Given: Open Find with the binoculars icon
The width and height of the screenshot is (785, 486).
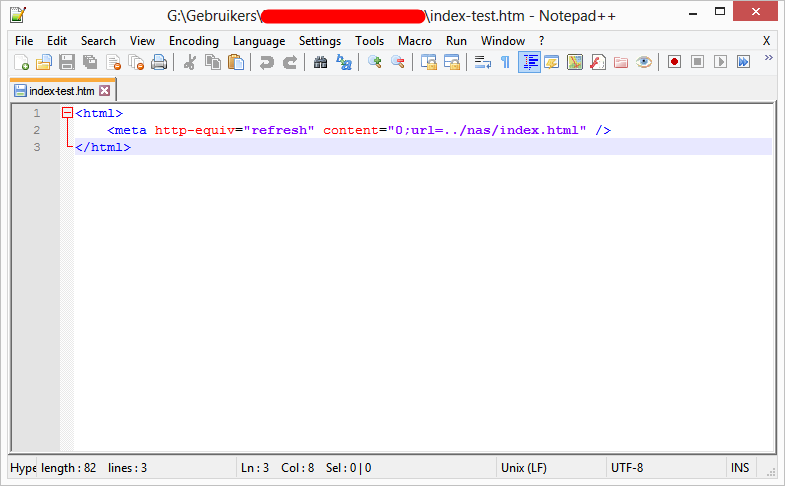Looking at the screenshot, I should pos(320,62).
